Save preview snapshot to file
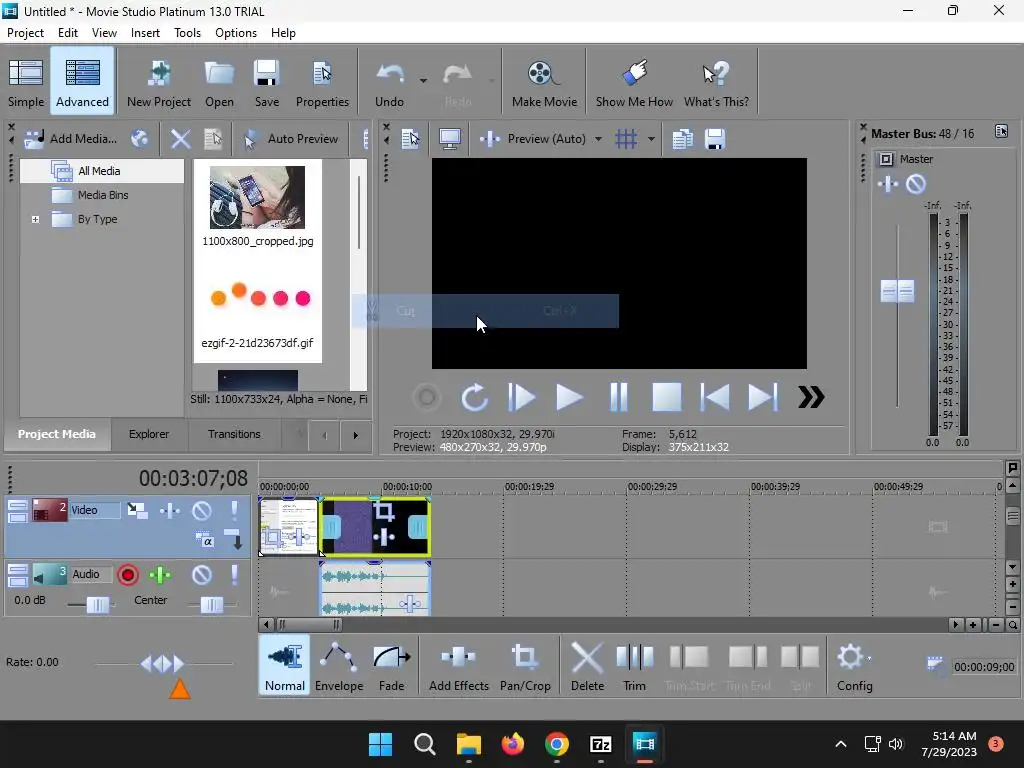The height and width of the screenshot is (768, 1024). 715,138
